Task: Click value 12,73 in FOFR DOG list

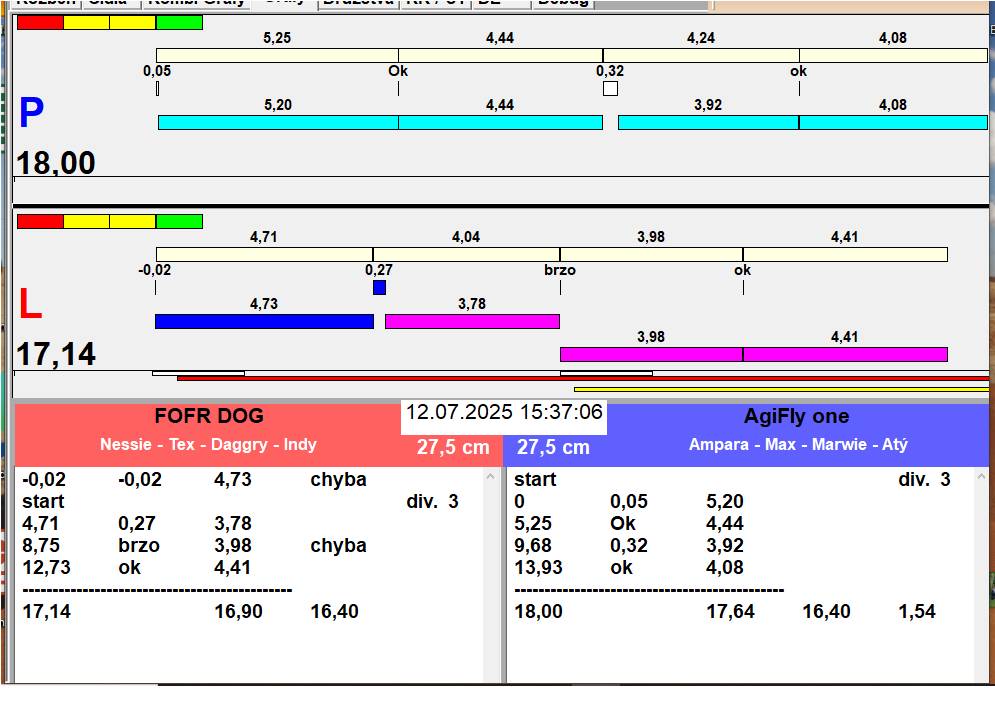Action: coord(46,567)
